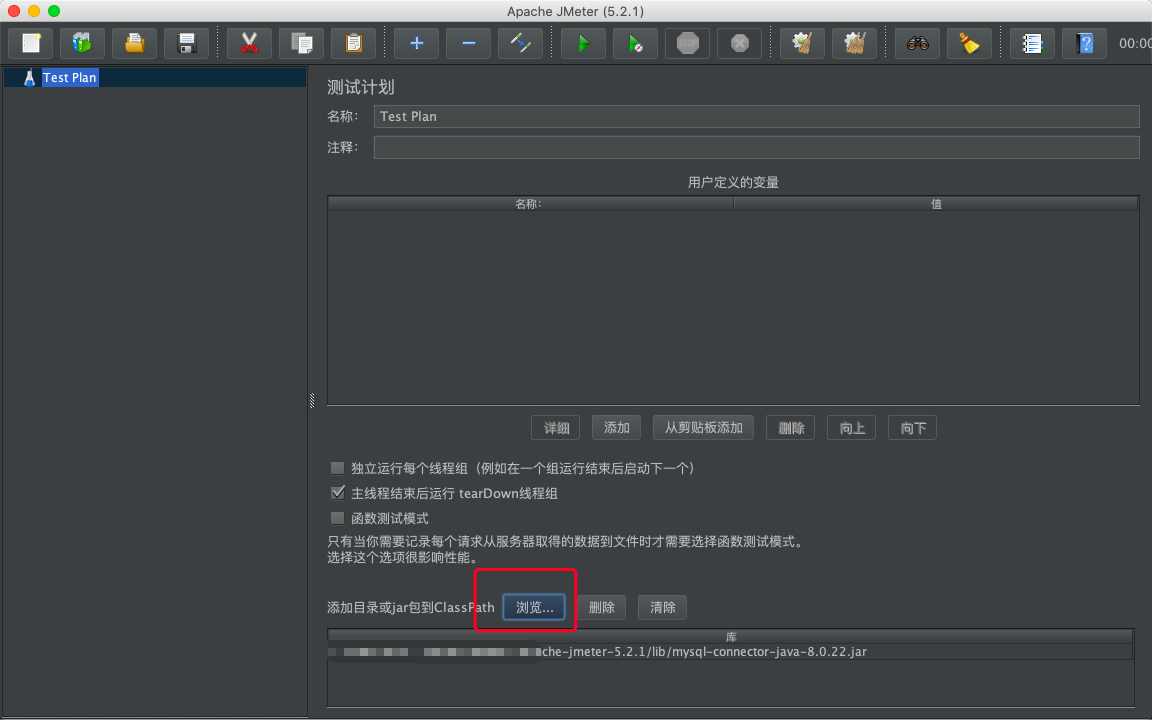Paste from clipboard toolbar icon
This screenshot has height=720, width=1152.
coord(353,43)
